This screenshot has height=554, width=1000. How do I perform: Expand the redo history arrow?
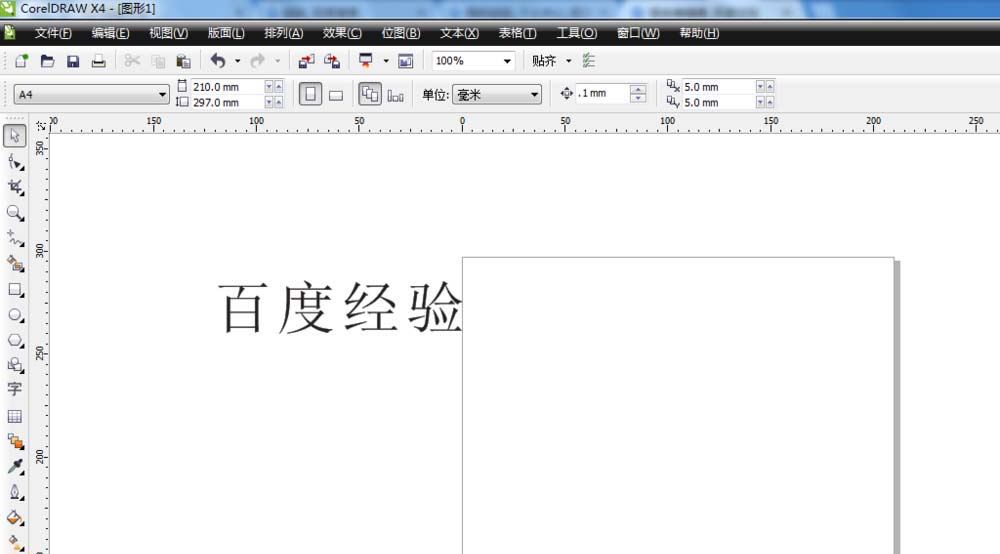click(277, 61)
